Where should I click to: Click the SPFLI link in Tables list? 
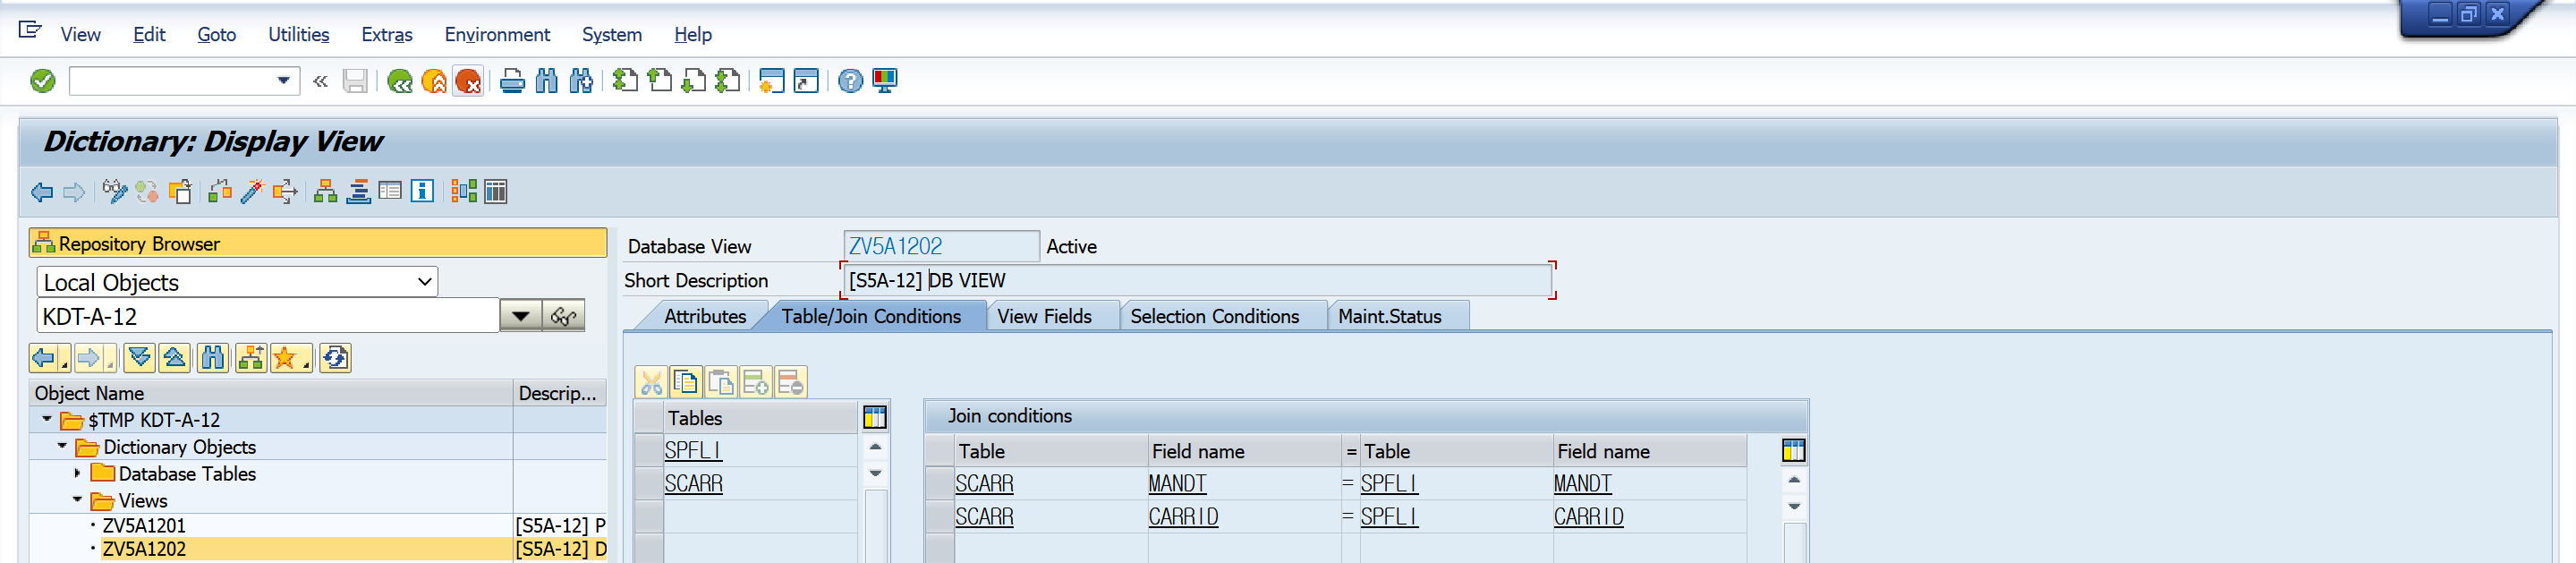click(x=693, y=450)
